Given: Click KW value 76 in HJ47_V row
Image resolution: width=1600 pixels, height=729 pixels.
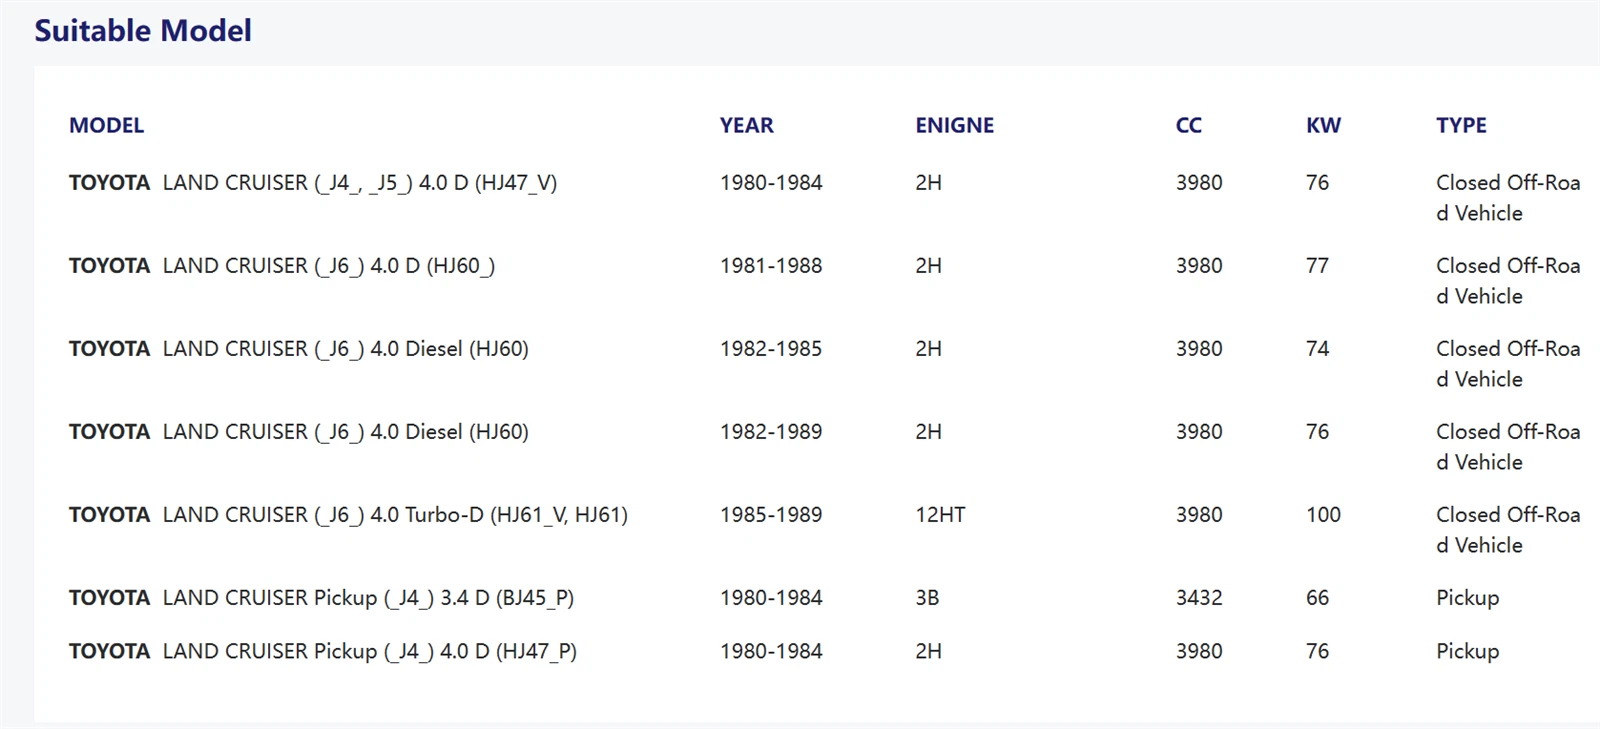Looking at the screenshot, I should pos(1317,183).
